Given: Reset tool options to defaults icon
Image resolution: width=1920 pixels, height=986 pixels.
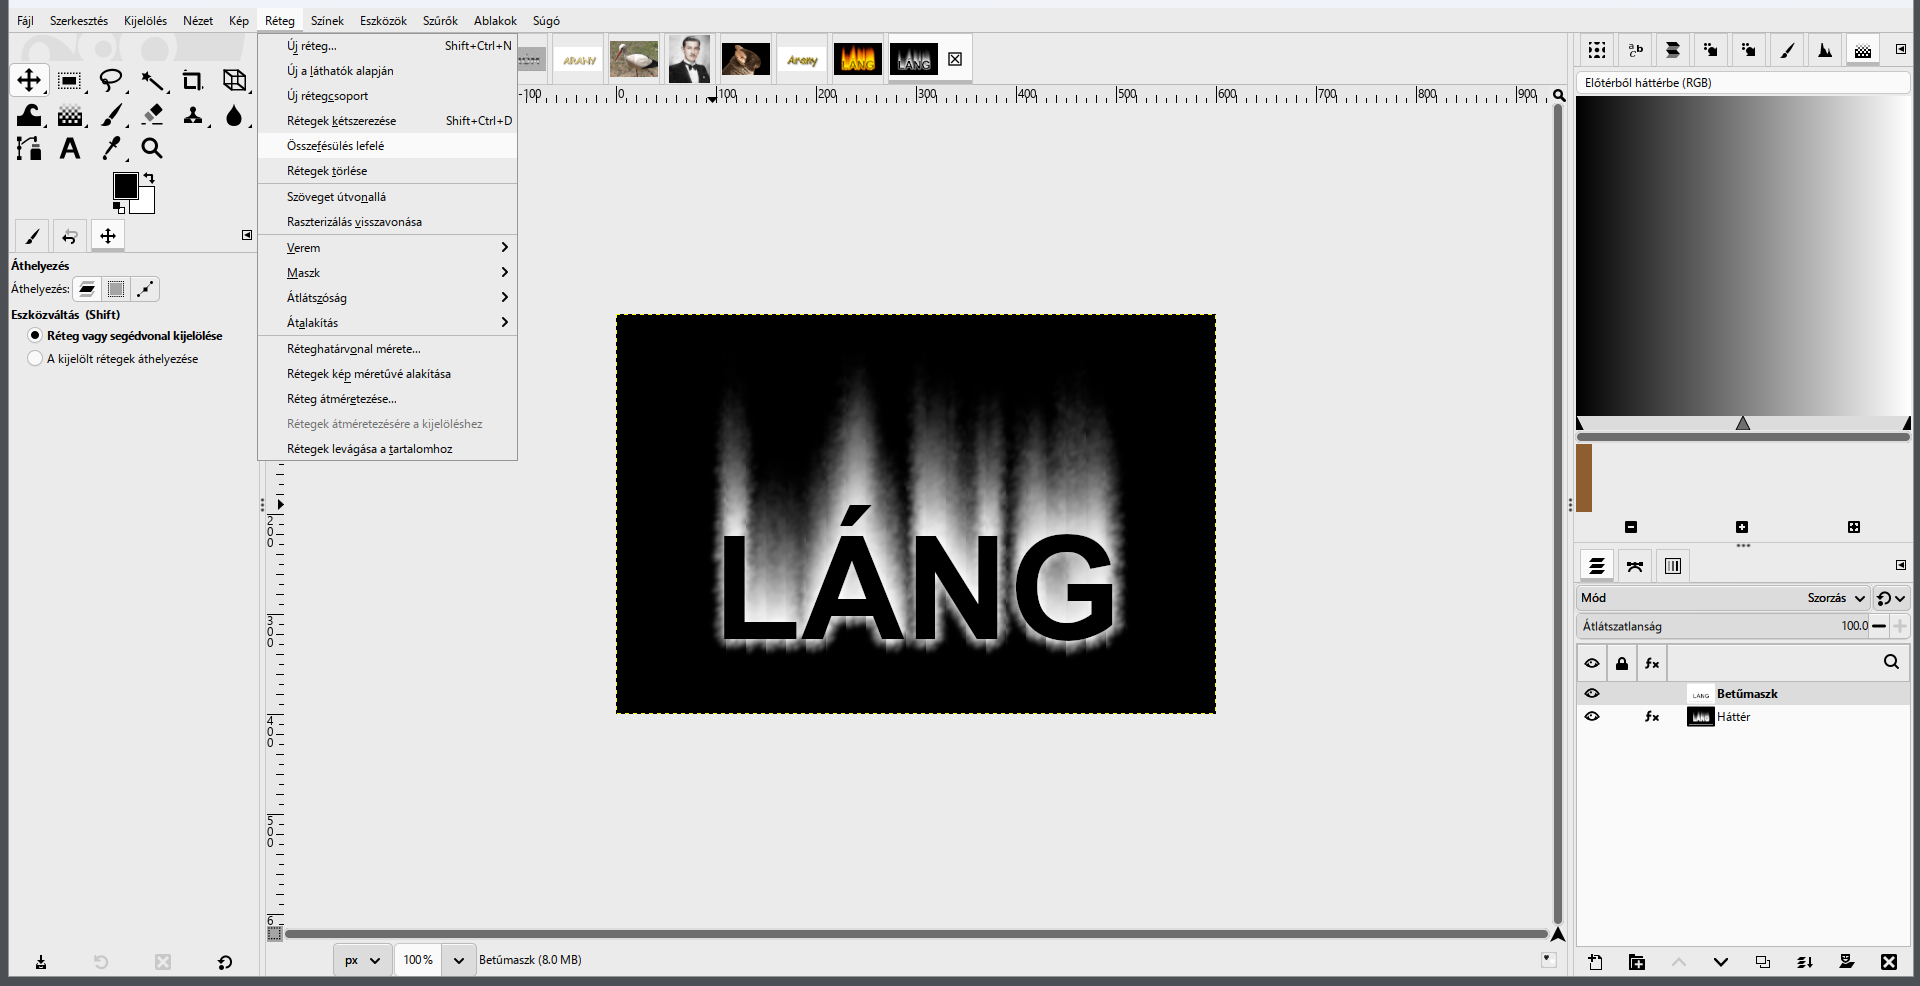Looking at the screenshot, I should (x=225, y=962).
